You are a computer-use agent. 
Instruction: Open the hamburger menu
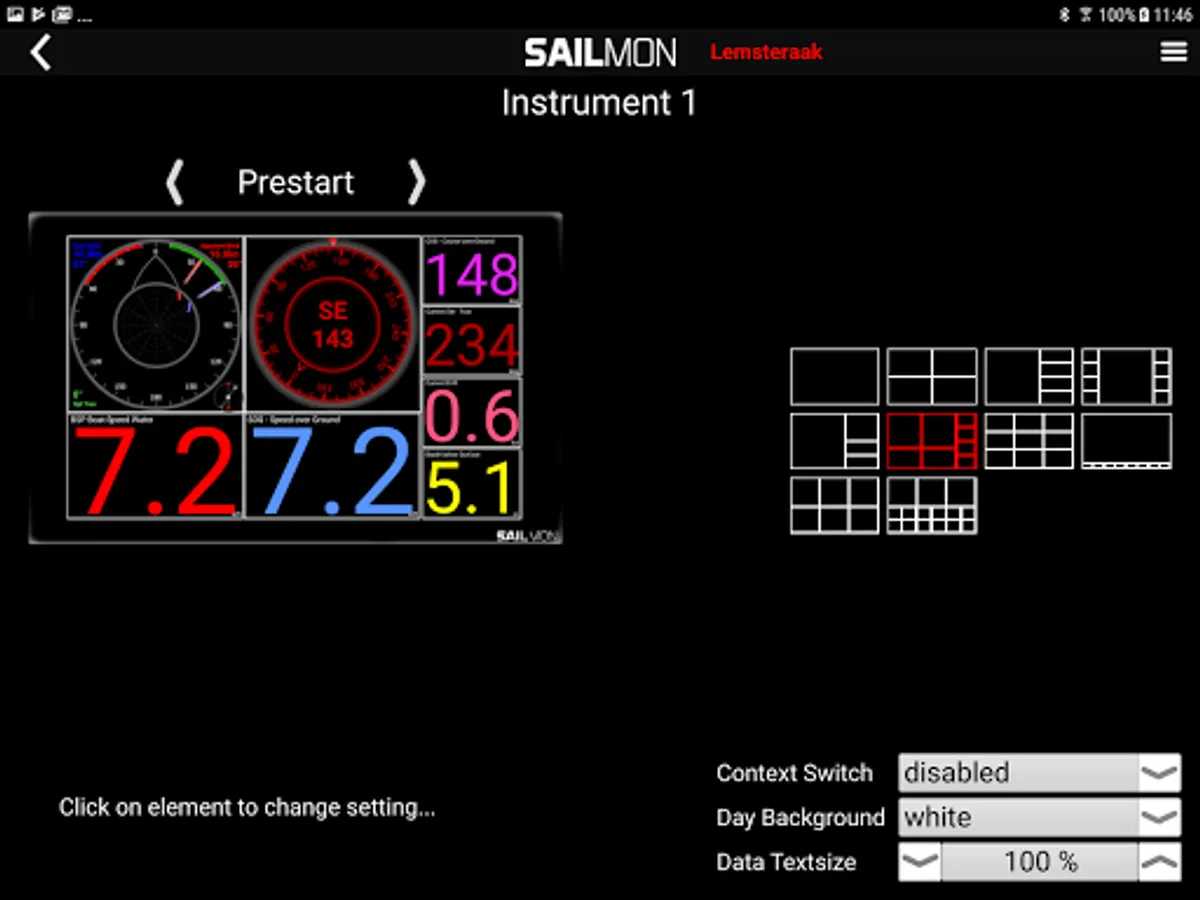[1173, 52]
